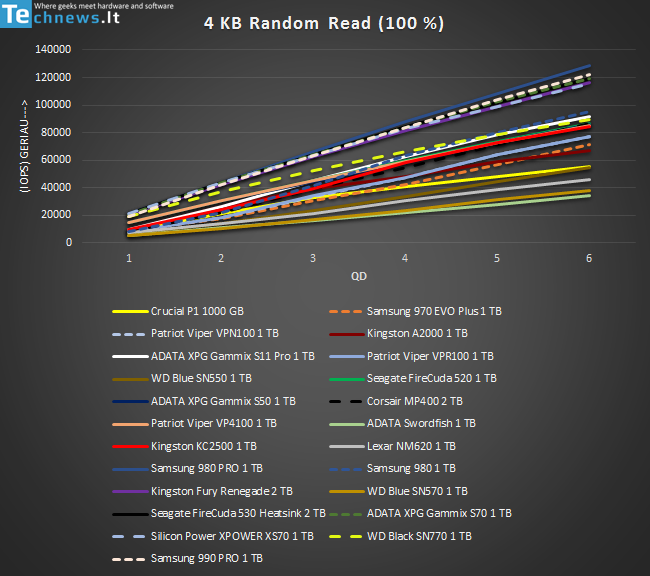The height and width of the screenshot is (576, 650).
Task: Select 'ADATA XPG Gammix S70 1 TB' legend label
Action: pyautogui.click(x=439, y=513)
